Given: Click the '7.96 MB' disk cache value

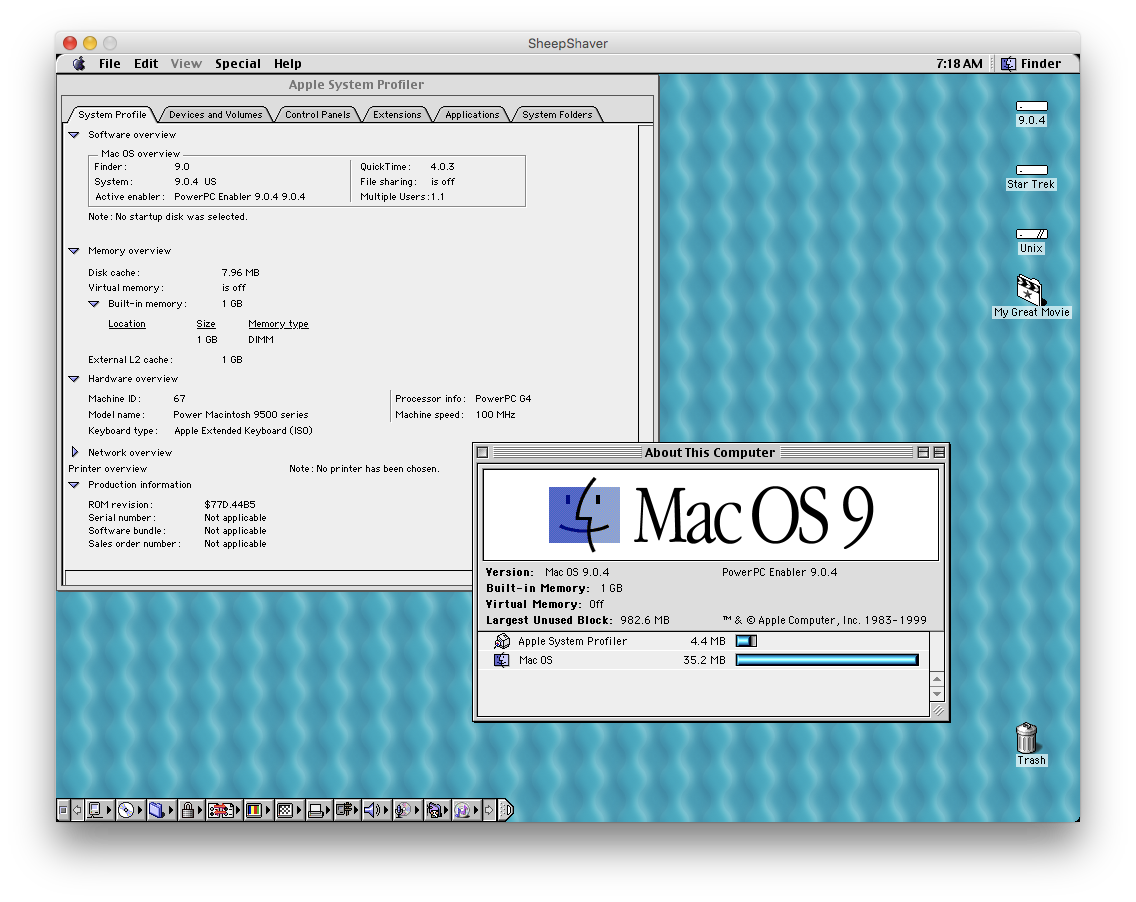Looking at the screenshot, I should [x=241, y=272].
